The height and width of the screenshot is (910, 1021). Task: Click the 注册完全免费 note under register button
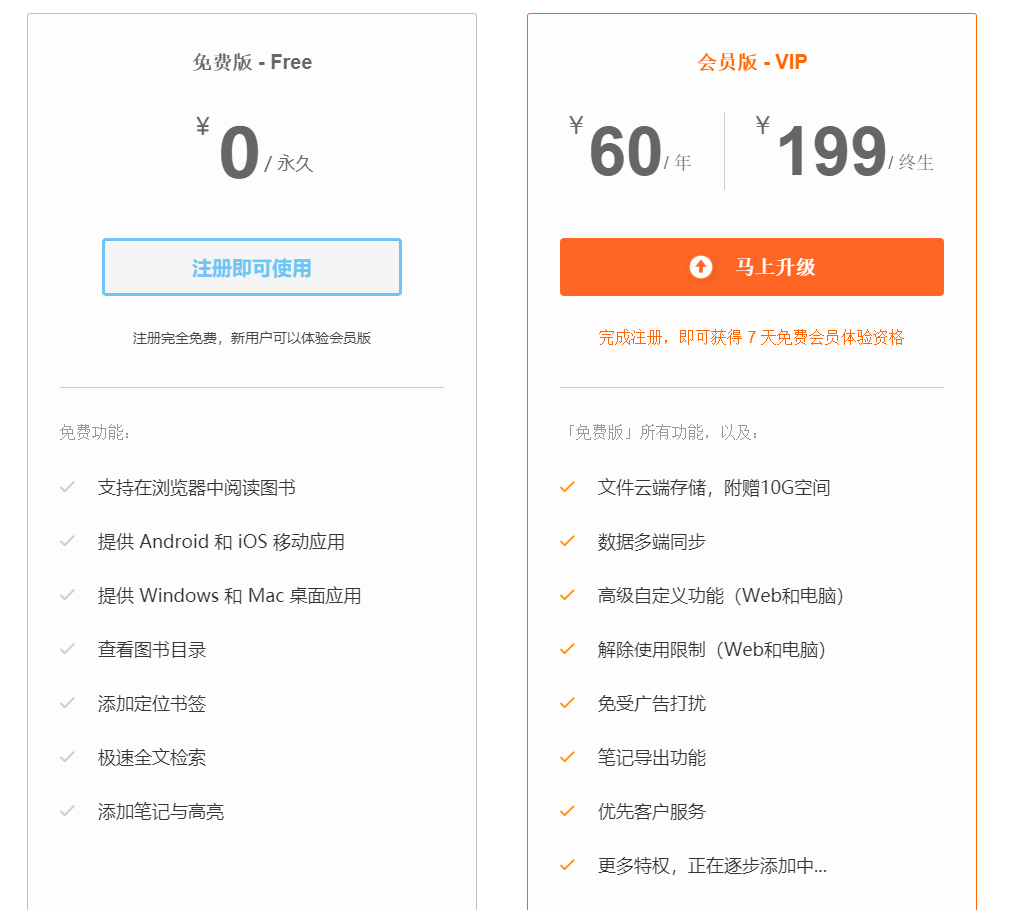click(252, 338)
